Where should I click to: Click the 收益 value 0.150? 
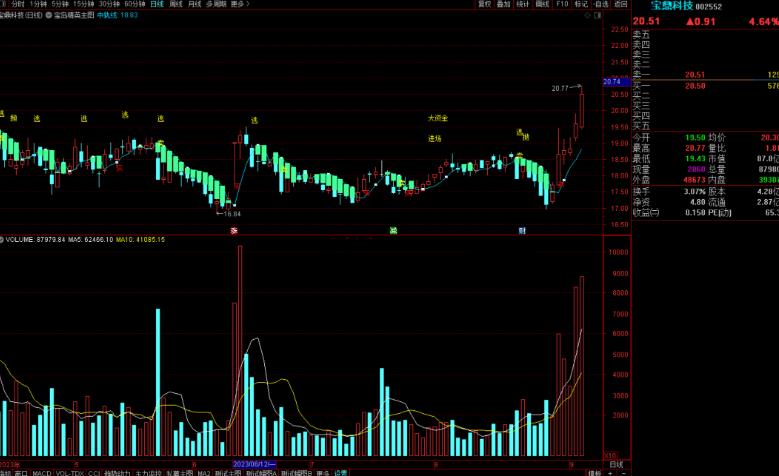click(x=695, y=213)
